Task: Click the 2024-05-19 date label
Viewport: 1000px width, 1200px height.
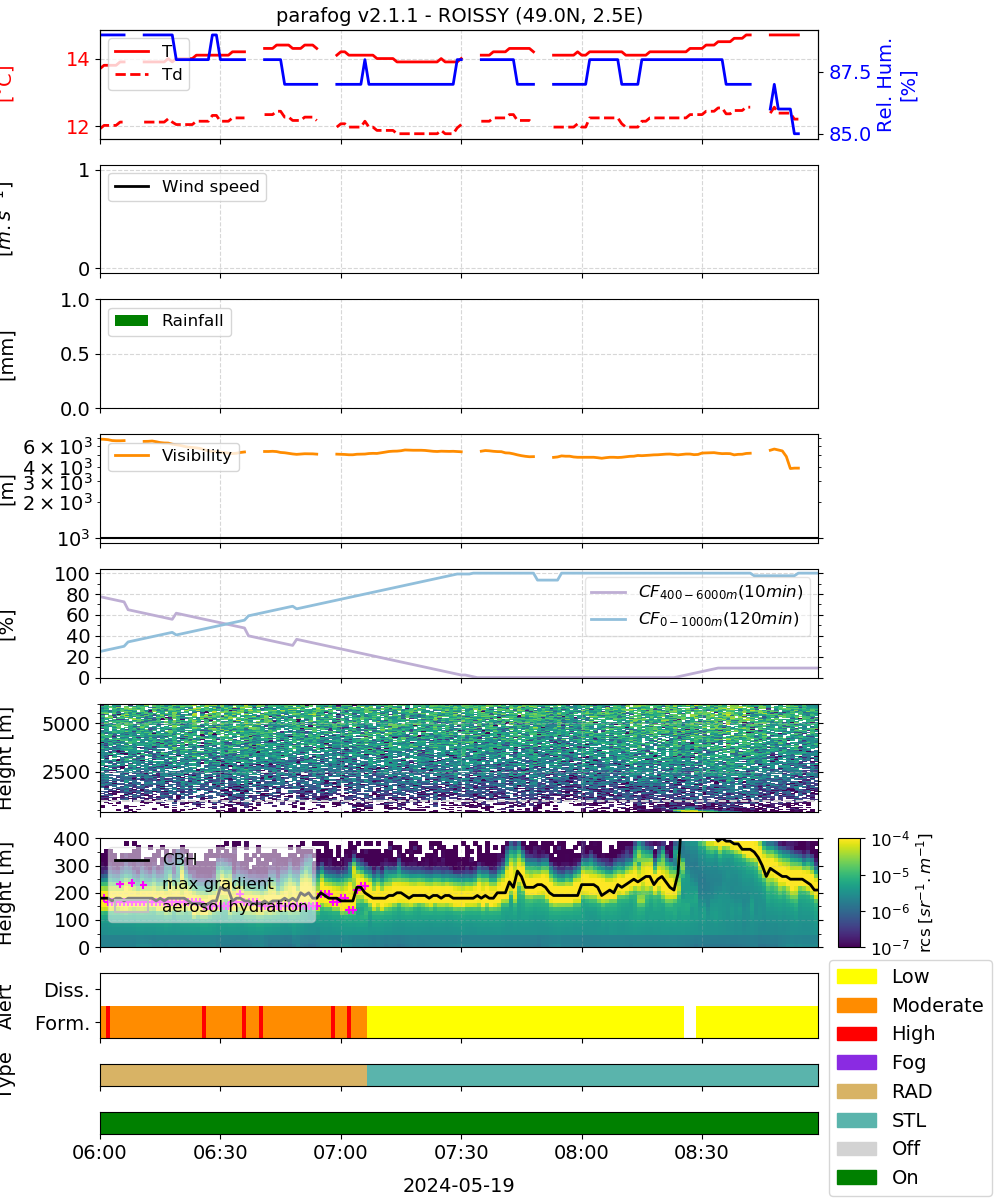Action: pos(459,1185)
